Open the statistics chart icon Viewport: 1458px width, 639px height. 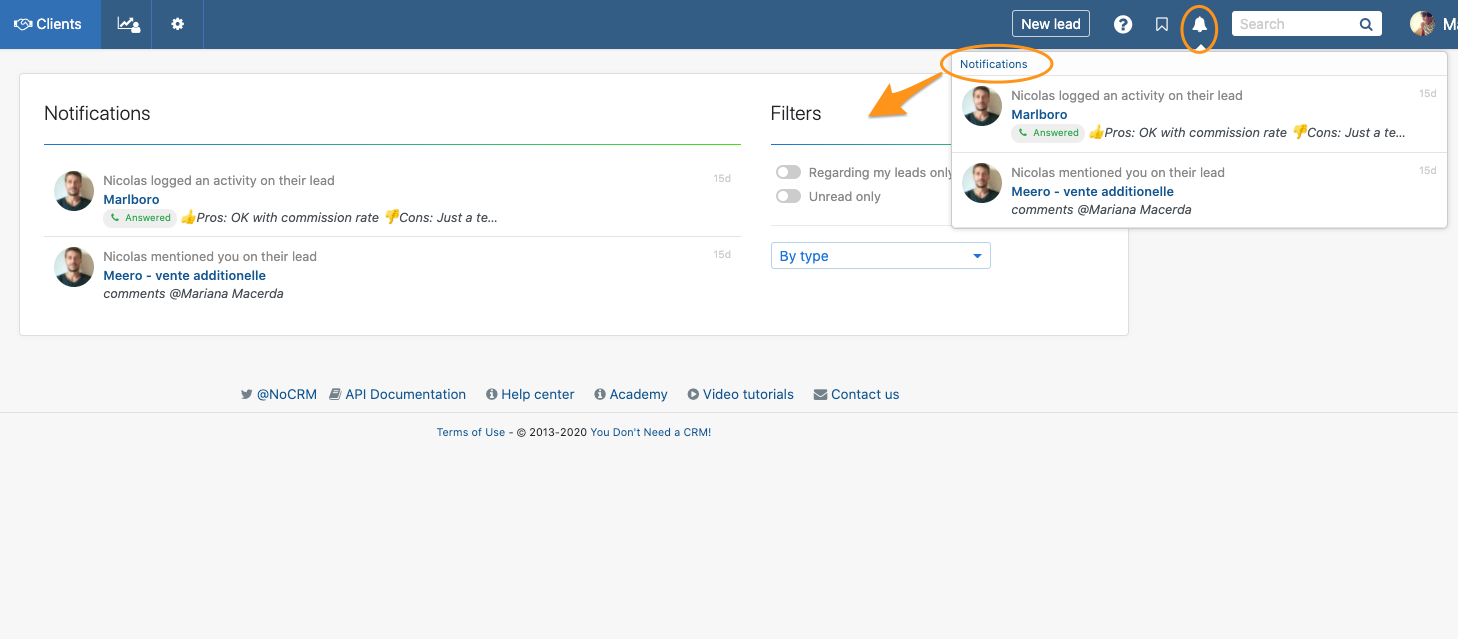tap(128, 24)
